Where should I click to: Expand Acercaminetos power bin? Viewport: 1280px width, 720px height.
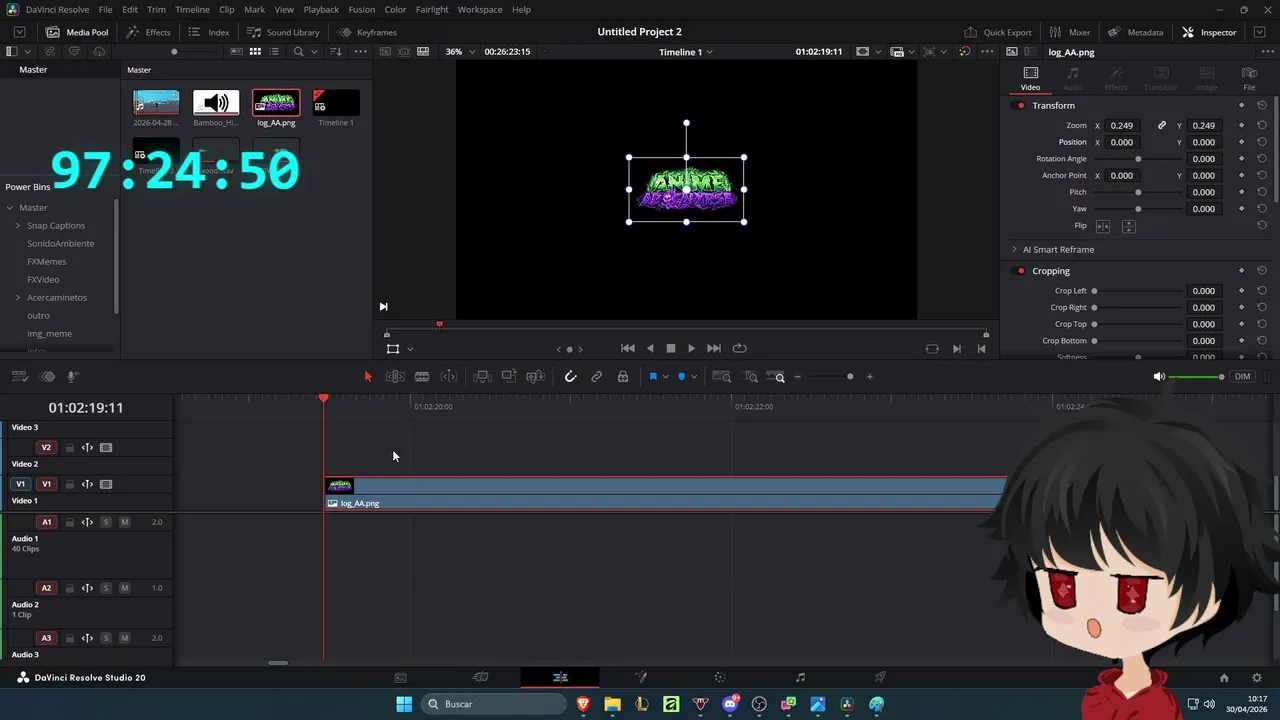18,298
